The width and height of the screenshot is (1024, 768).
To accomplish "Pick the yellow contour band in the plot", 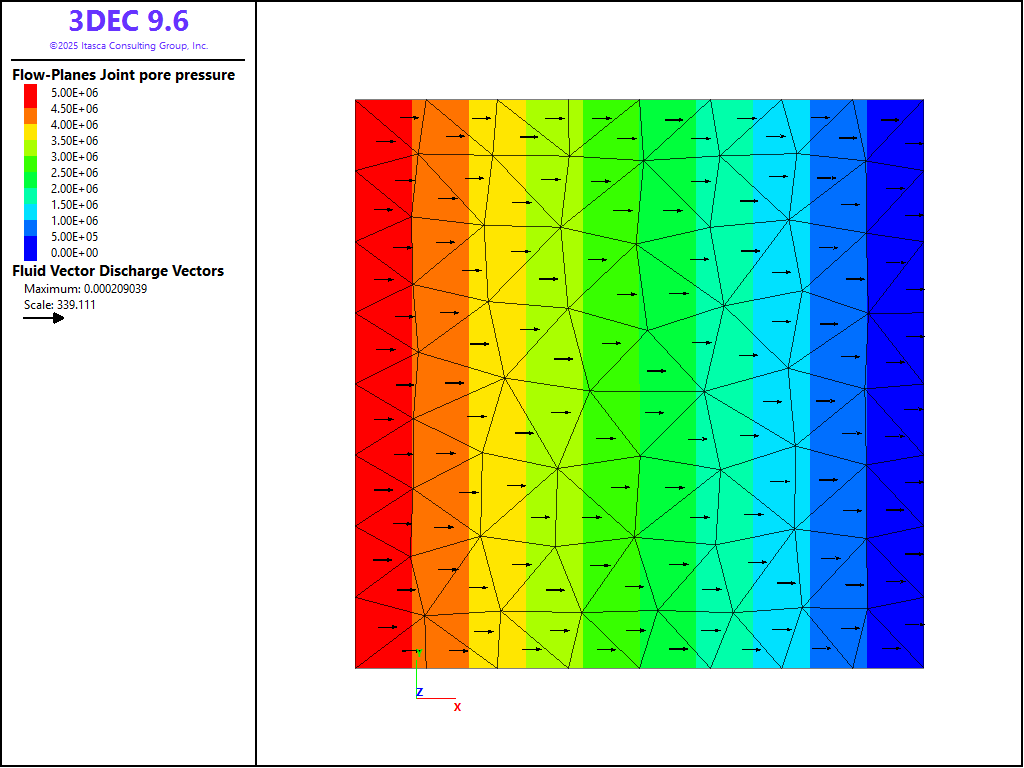I will (x=497, y=380).
